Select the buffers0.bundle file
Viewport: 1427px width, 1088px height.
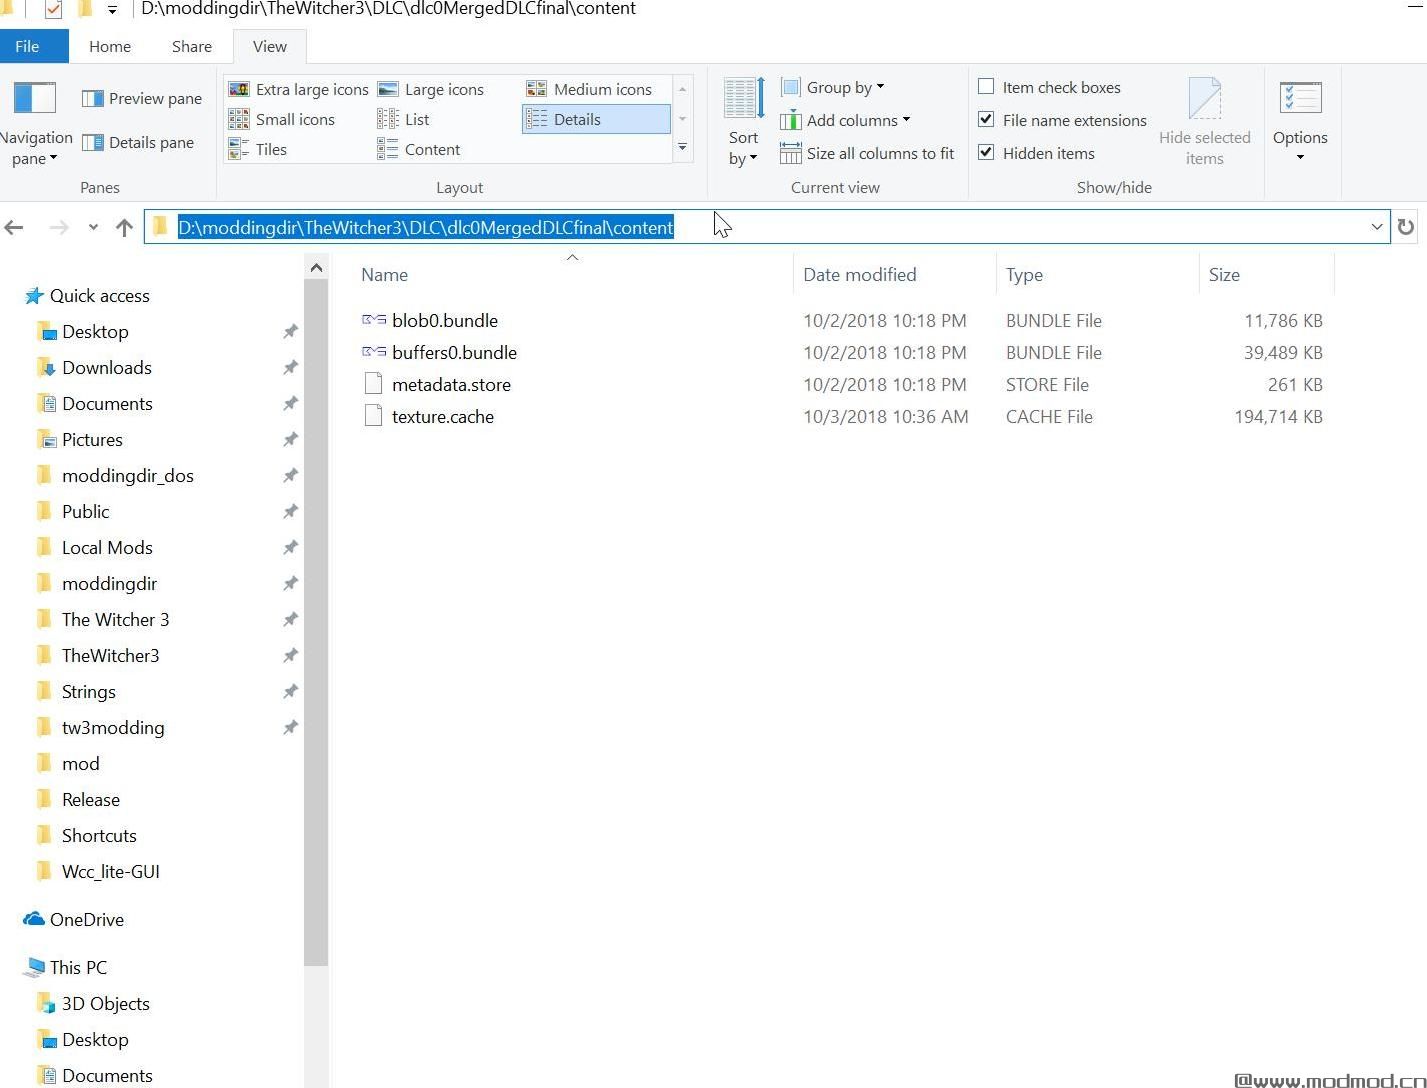pyautogui.click(x=440, y=352)
